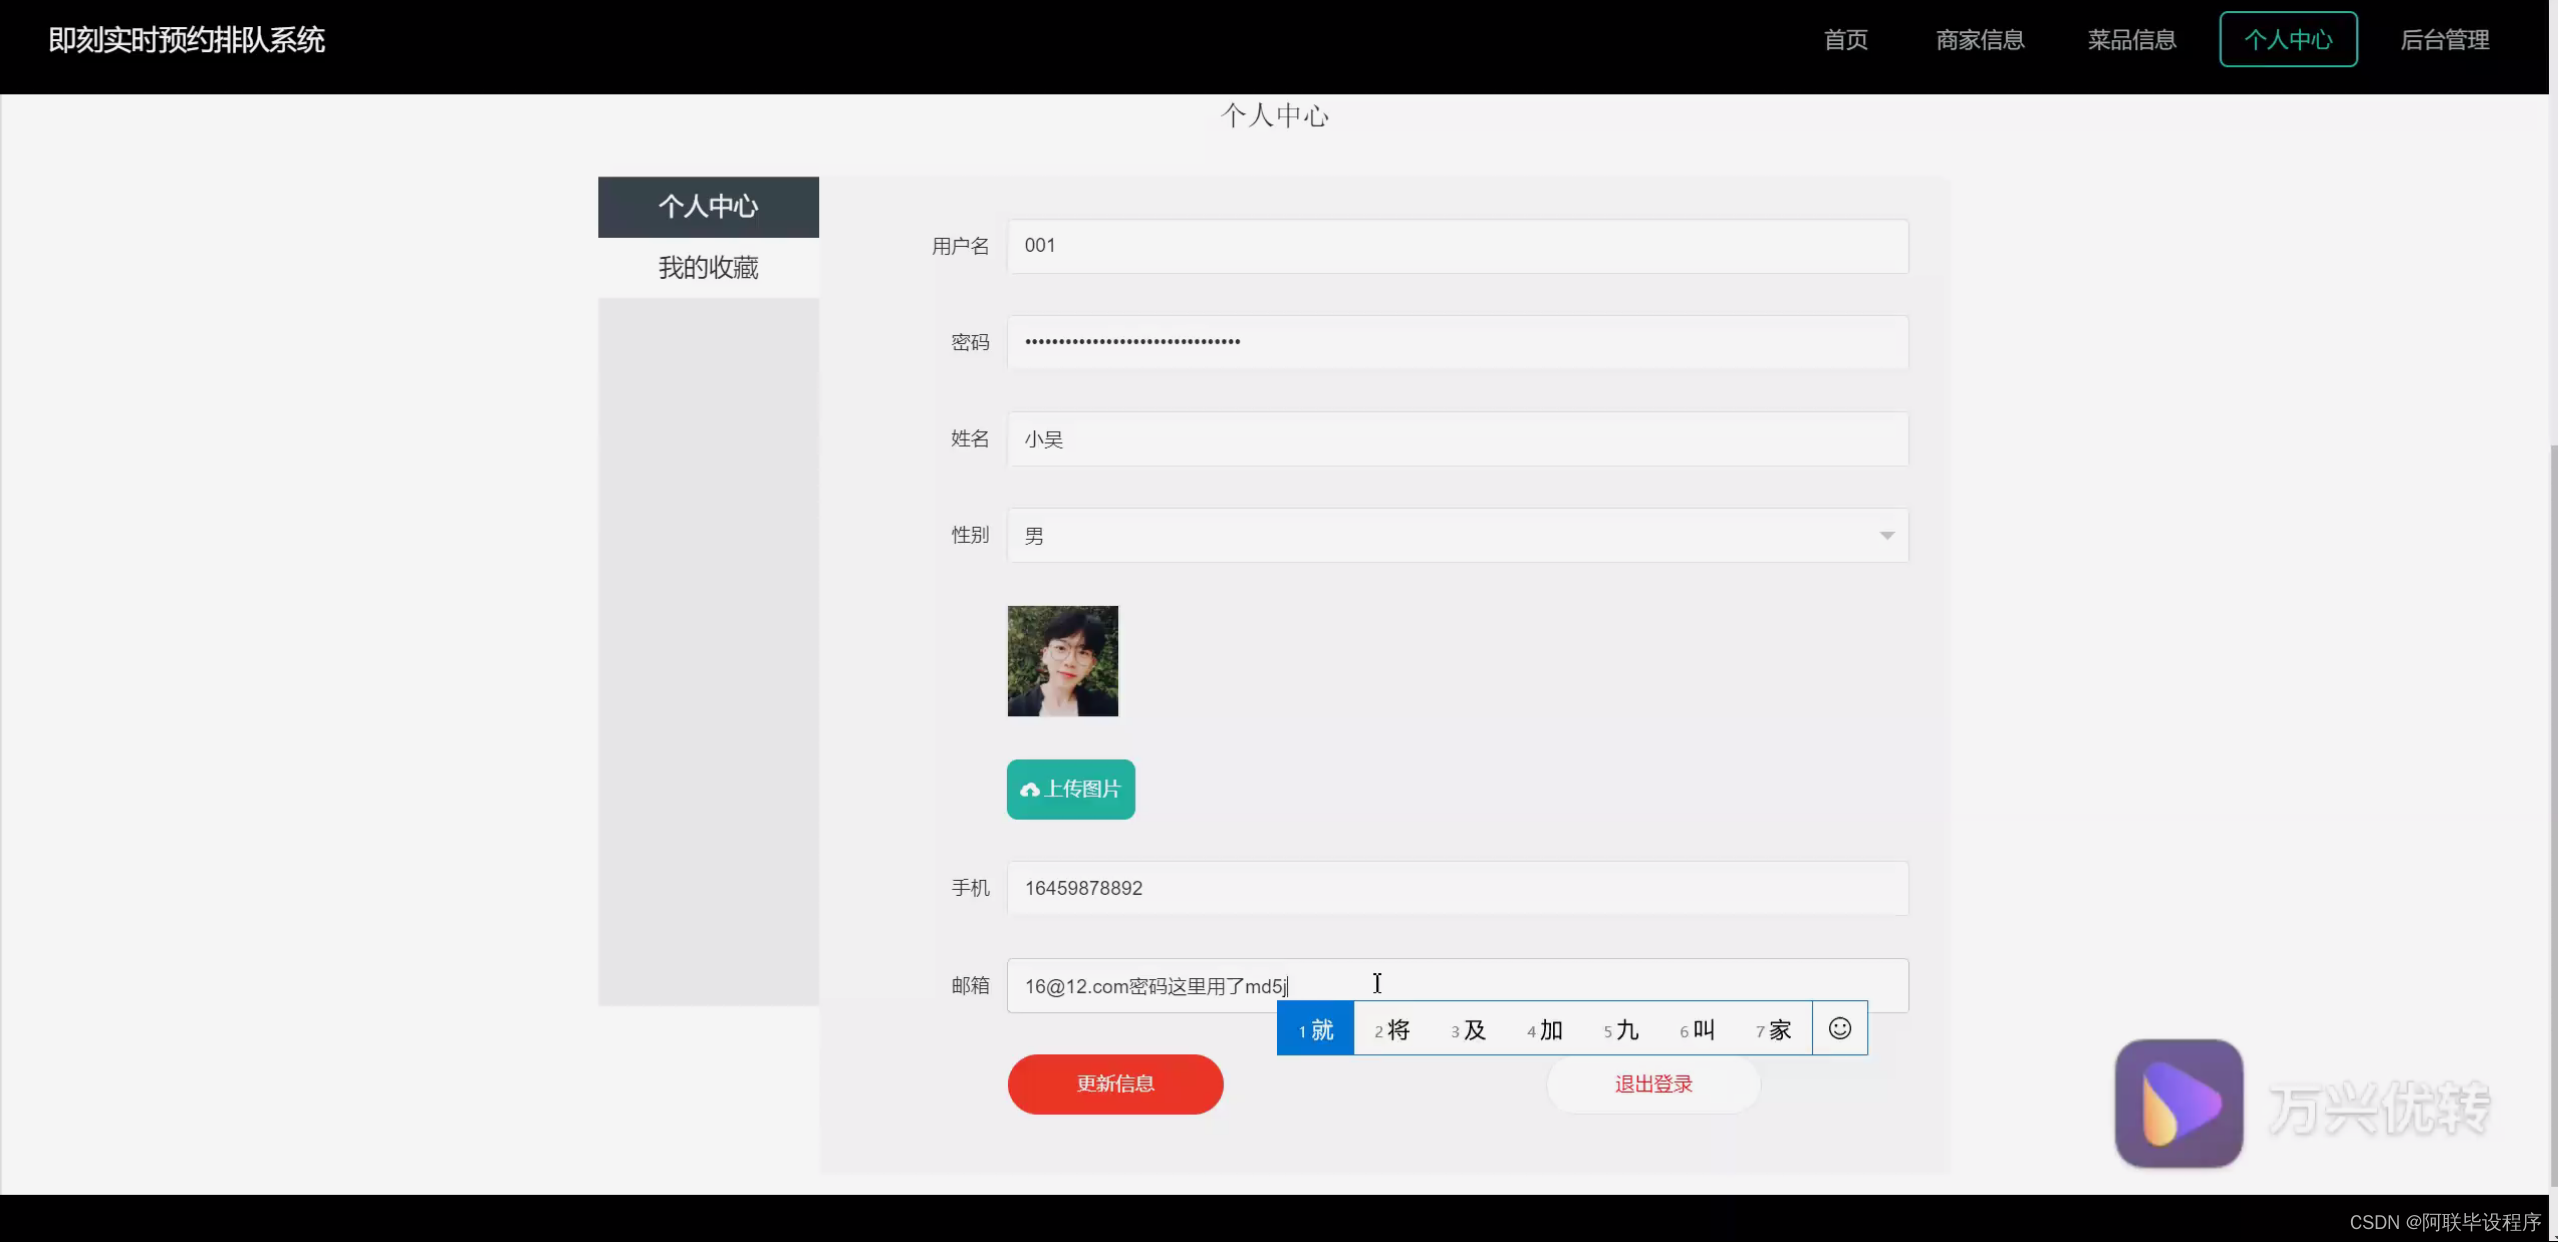Click the dropdown arrow on the gender selector
The image size is (2558, 1242).
click(x=1886, y=535)
